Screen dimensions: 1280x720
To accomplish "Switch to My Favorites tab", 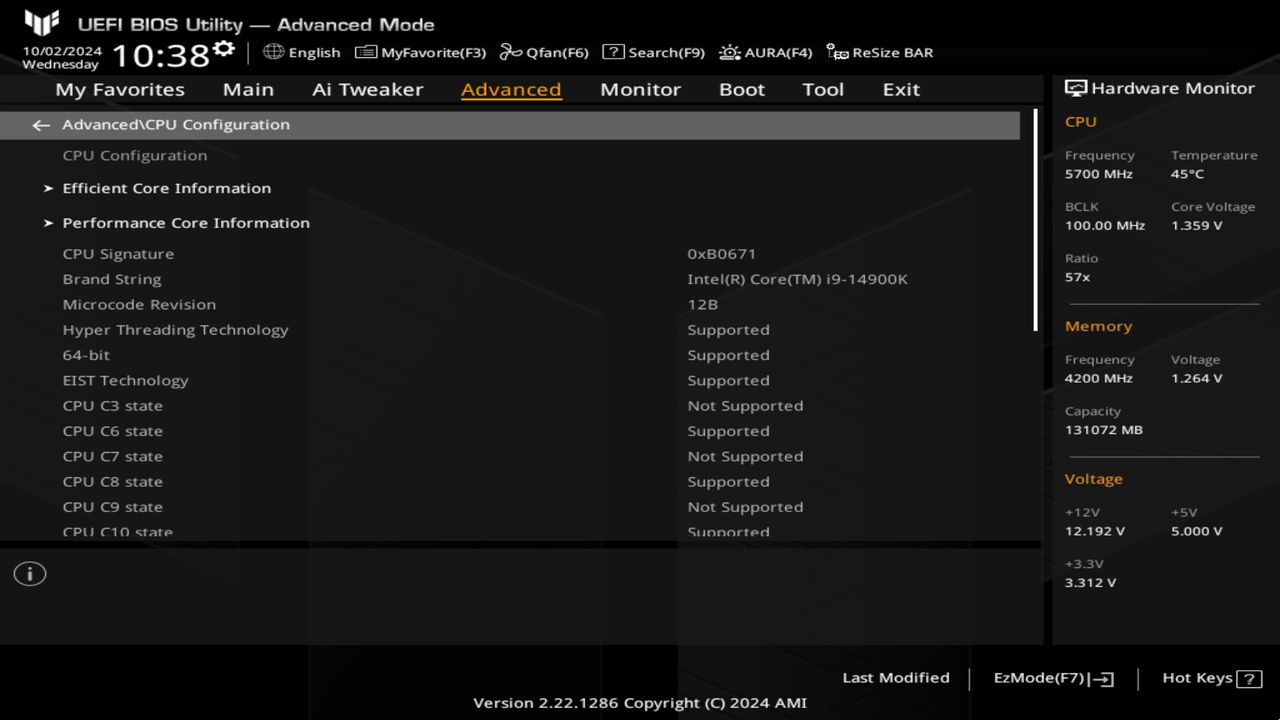I will (120, 89).
